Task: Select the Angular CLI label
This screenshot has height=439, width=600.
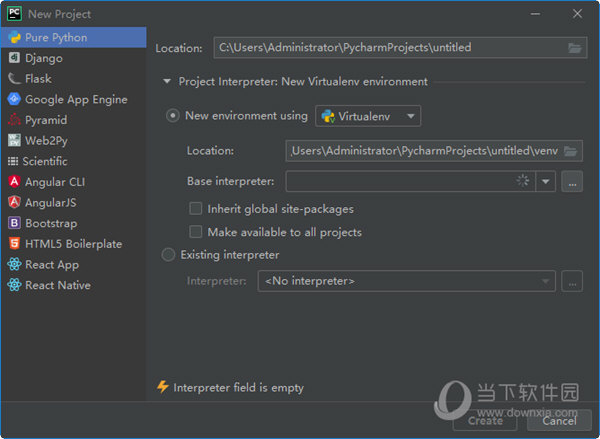Action: (55, 182)
